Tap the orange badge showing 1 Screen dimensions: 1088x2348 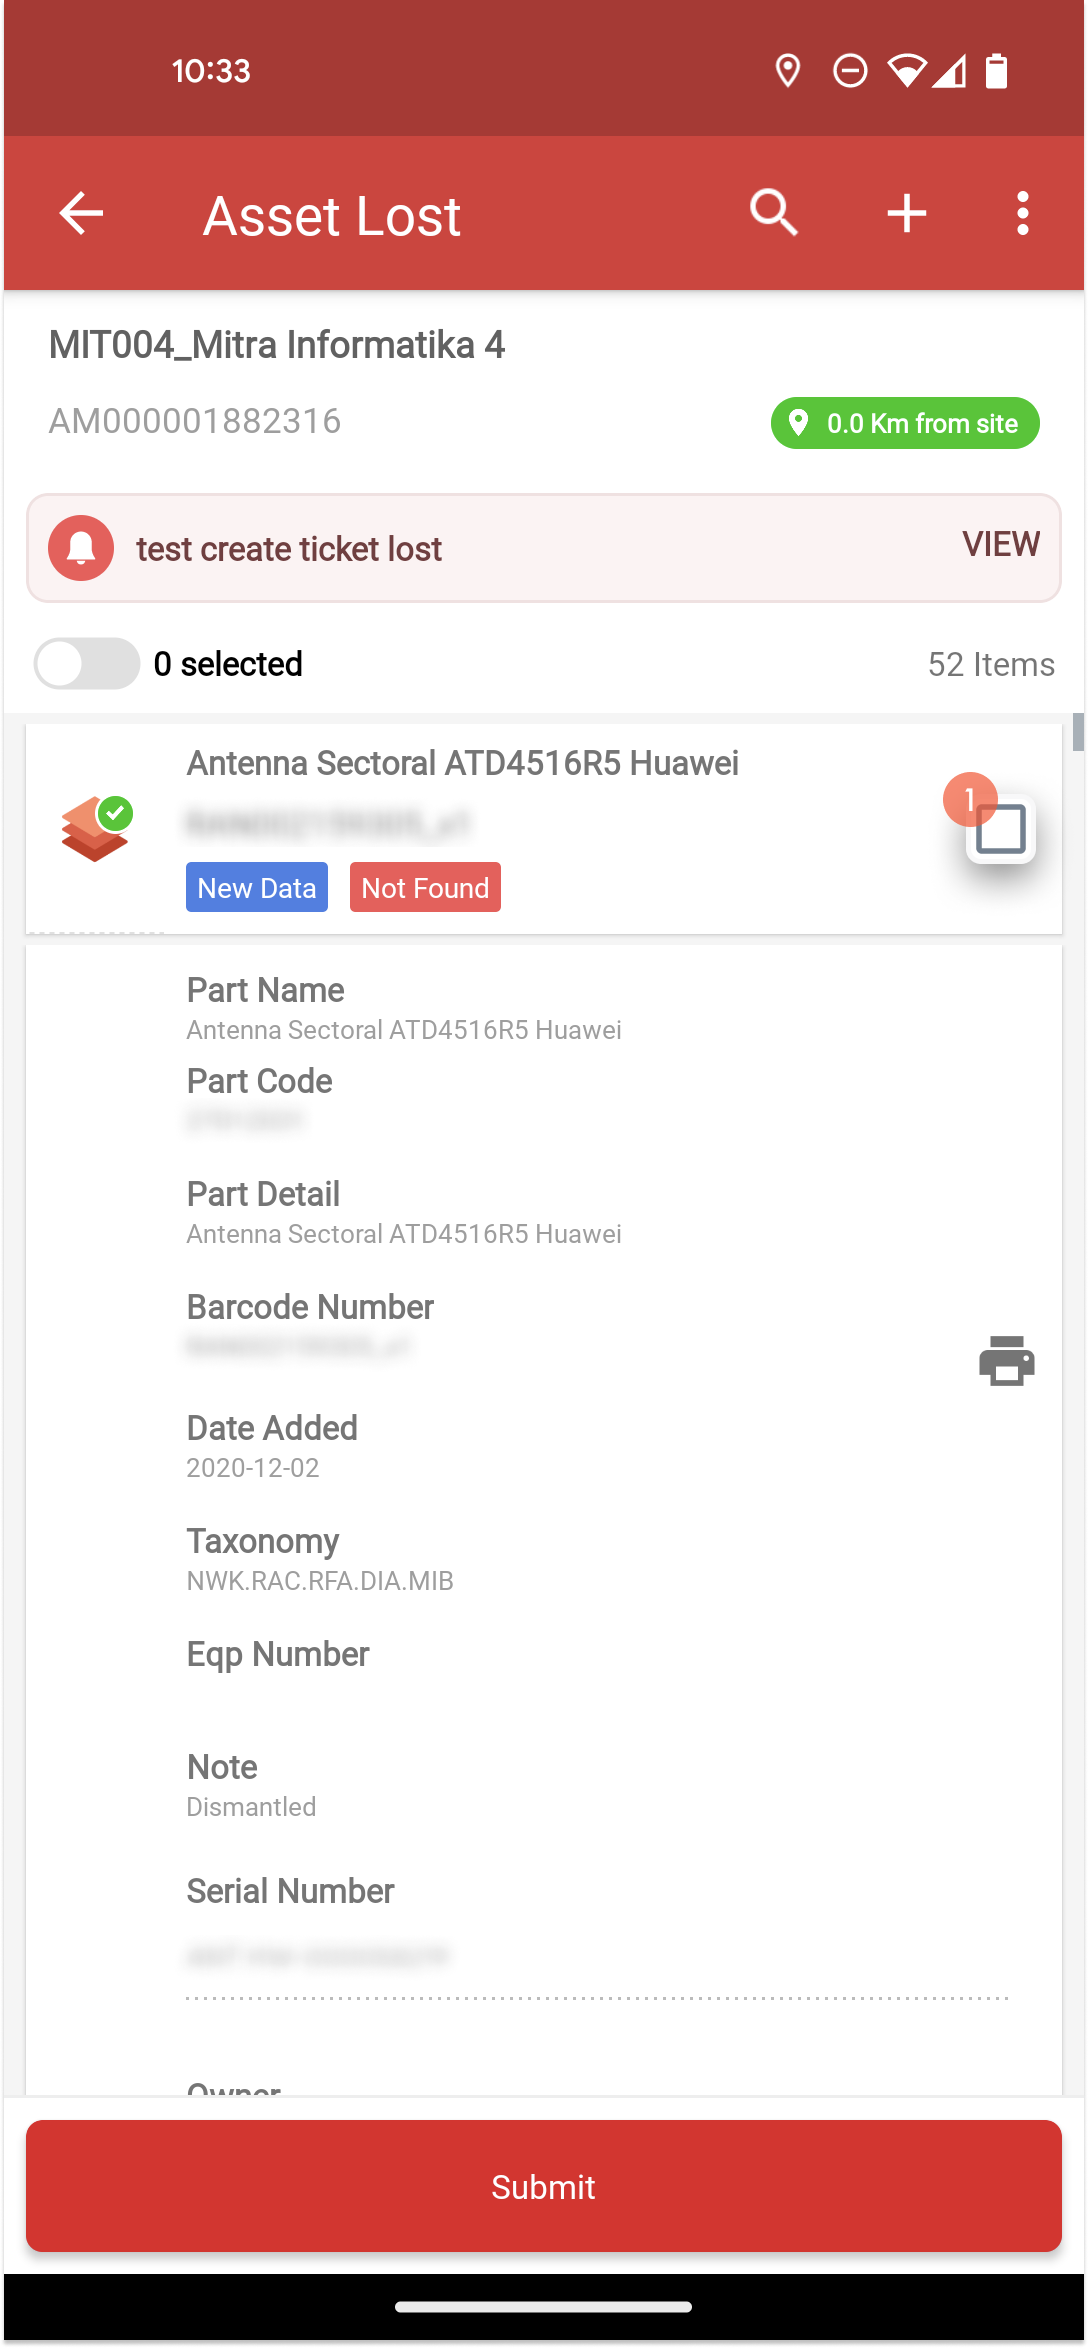pyautogui.click(x=968, y=798)
